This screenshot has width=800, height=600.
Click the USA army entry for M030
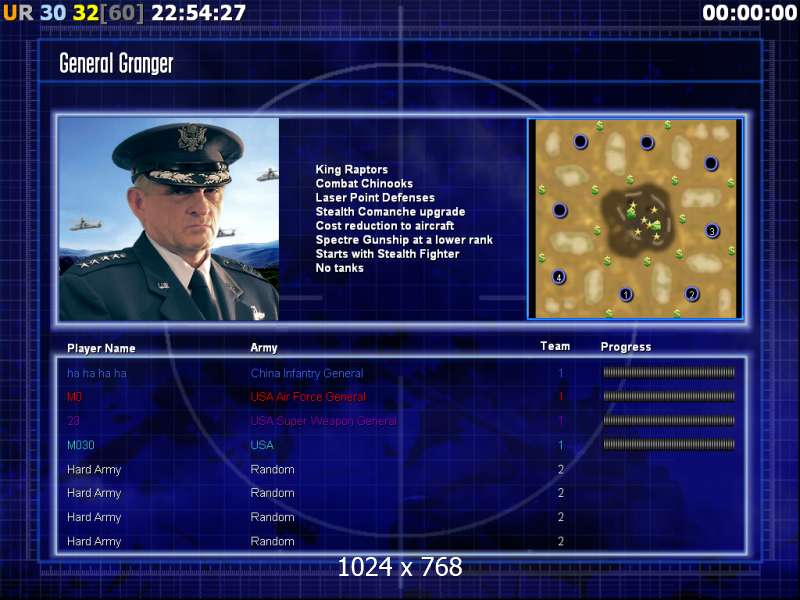coord(262,445)
